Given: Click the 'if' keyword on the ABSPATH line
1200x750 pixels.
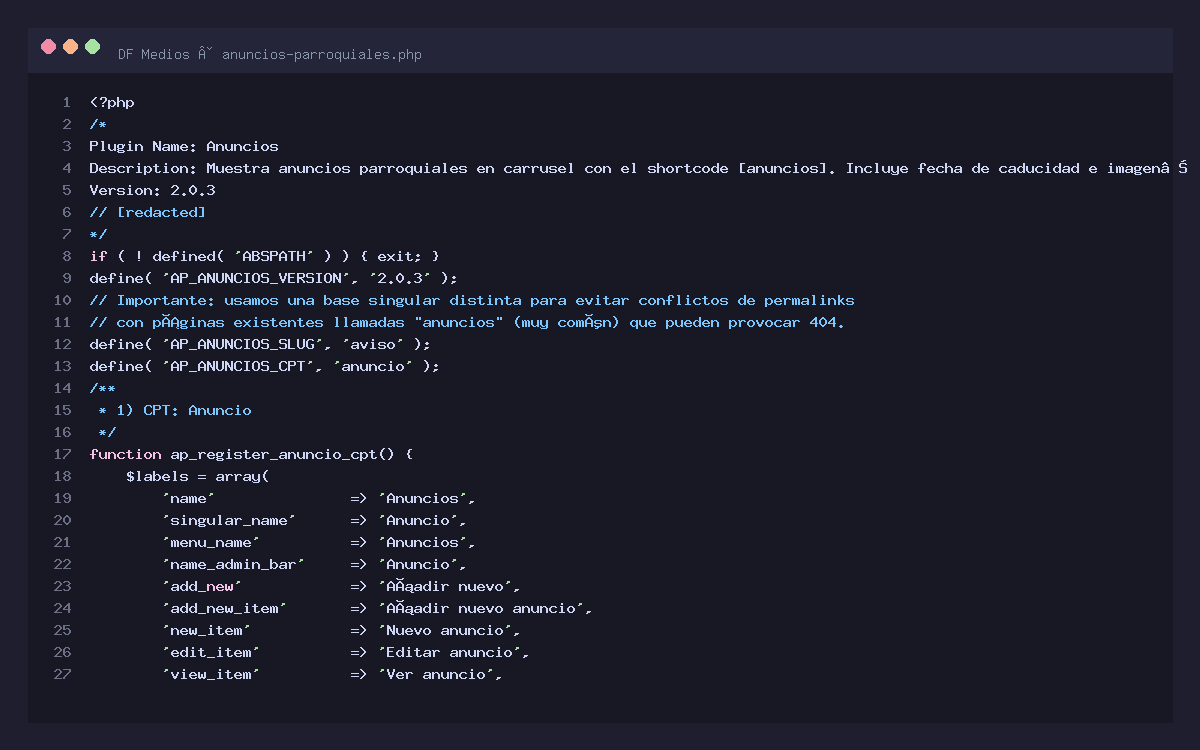Looking at the screenshot, I should click(x=98, y=256).
